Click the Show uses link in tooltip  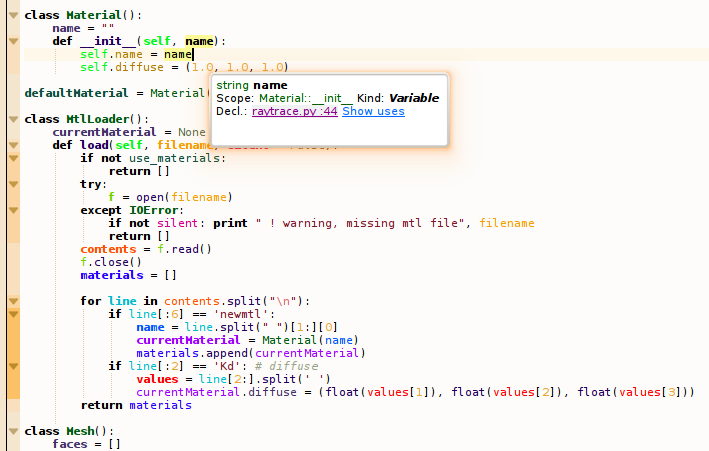point(373,111)
